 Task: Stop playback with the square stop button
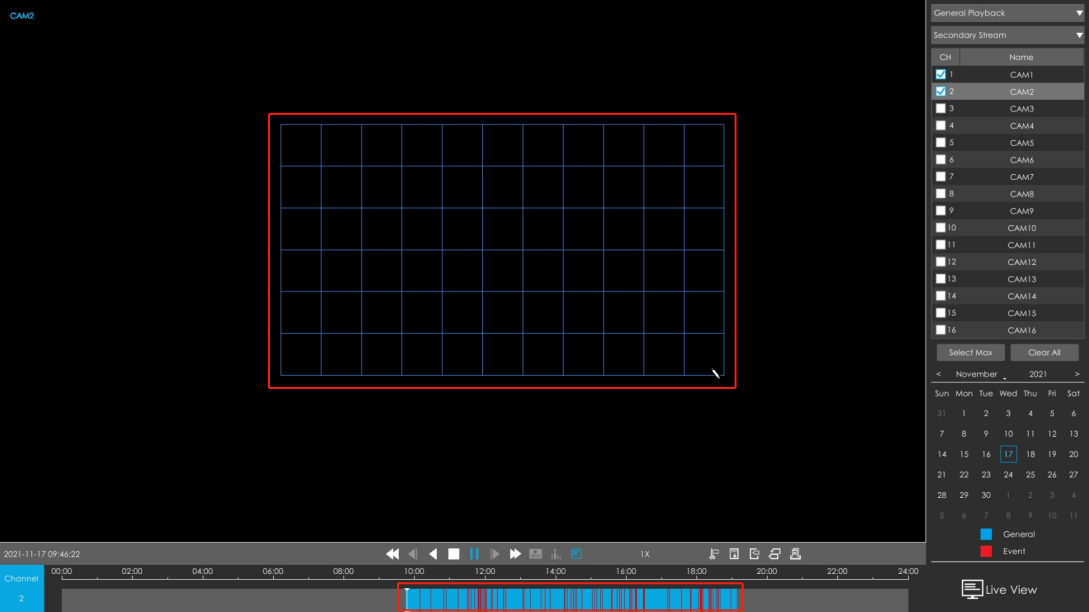[454, 554]
